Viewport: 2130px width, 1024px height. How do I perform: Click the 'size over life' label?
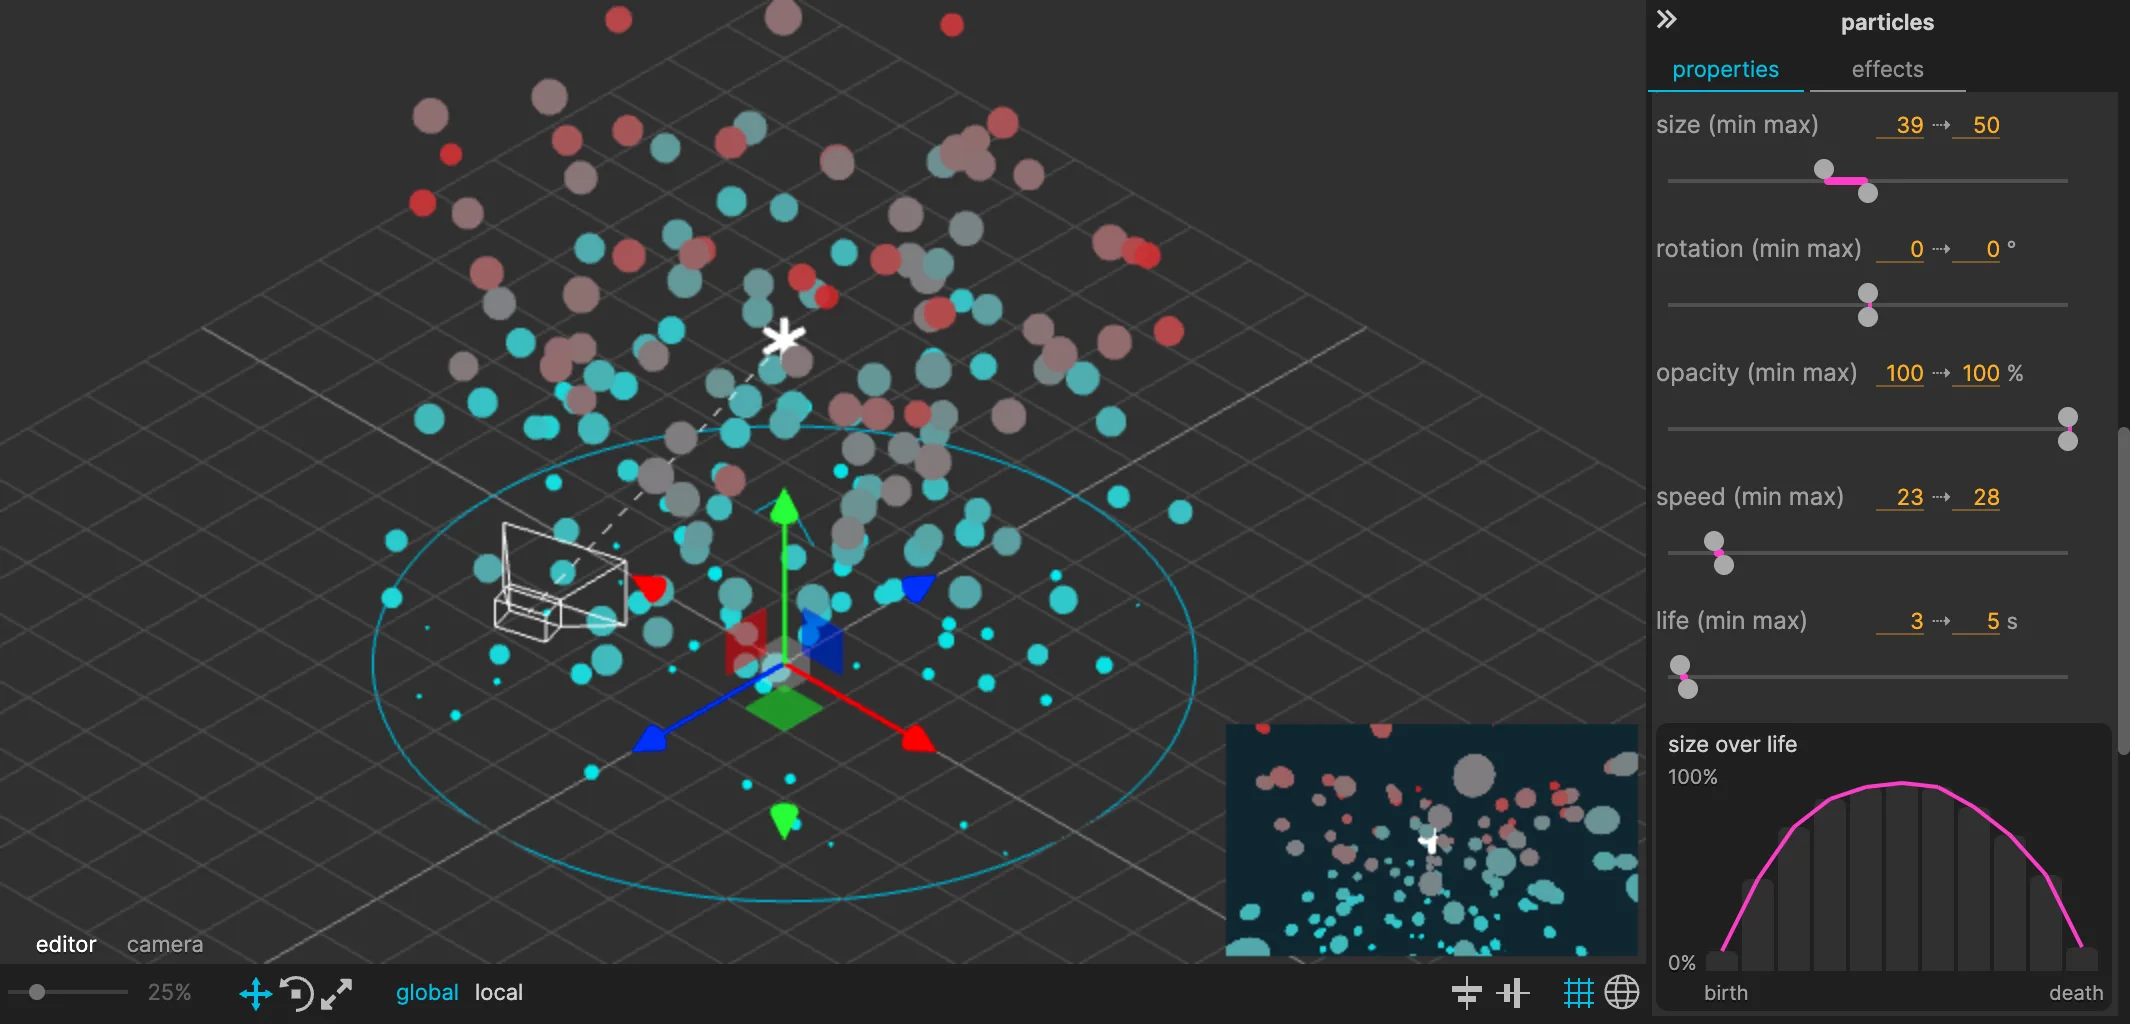(1732, 744)
